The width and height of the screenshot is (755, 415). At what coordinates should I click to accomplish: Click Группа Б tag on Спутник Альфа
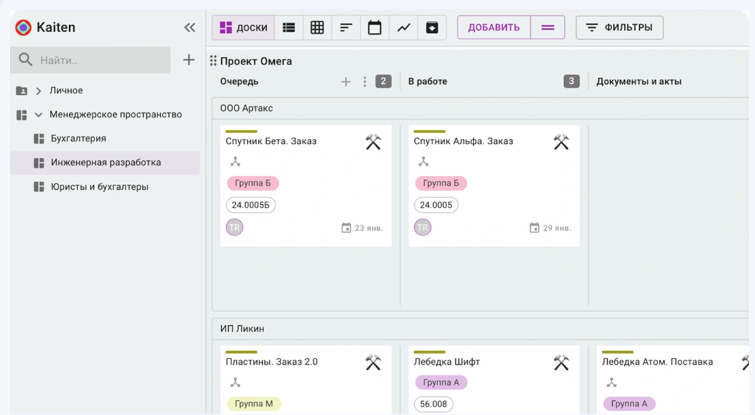click(441, 183)
